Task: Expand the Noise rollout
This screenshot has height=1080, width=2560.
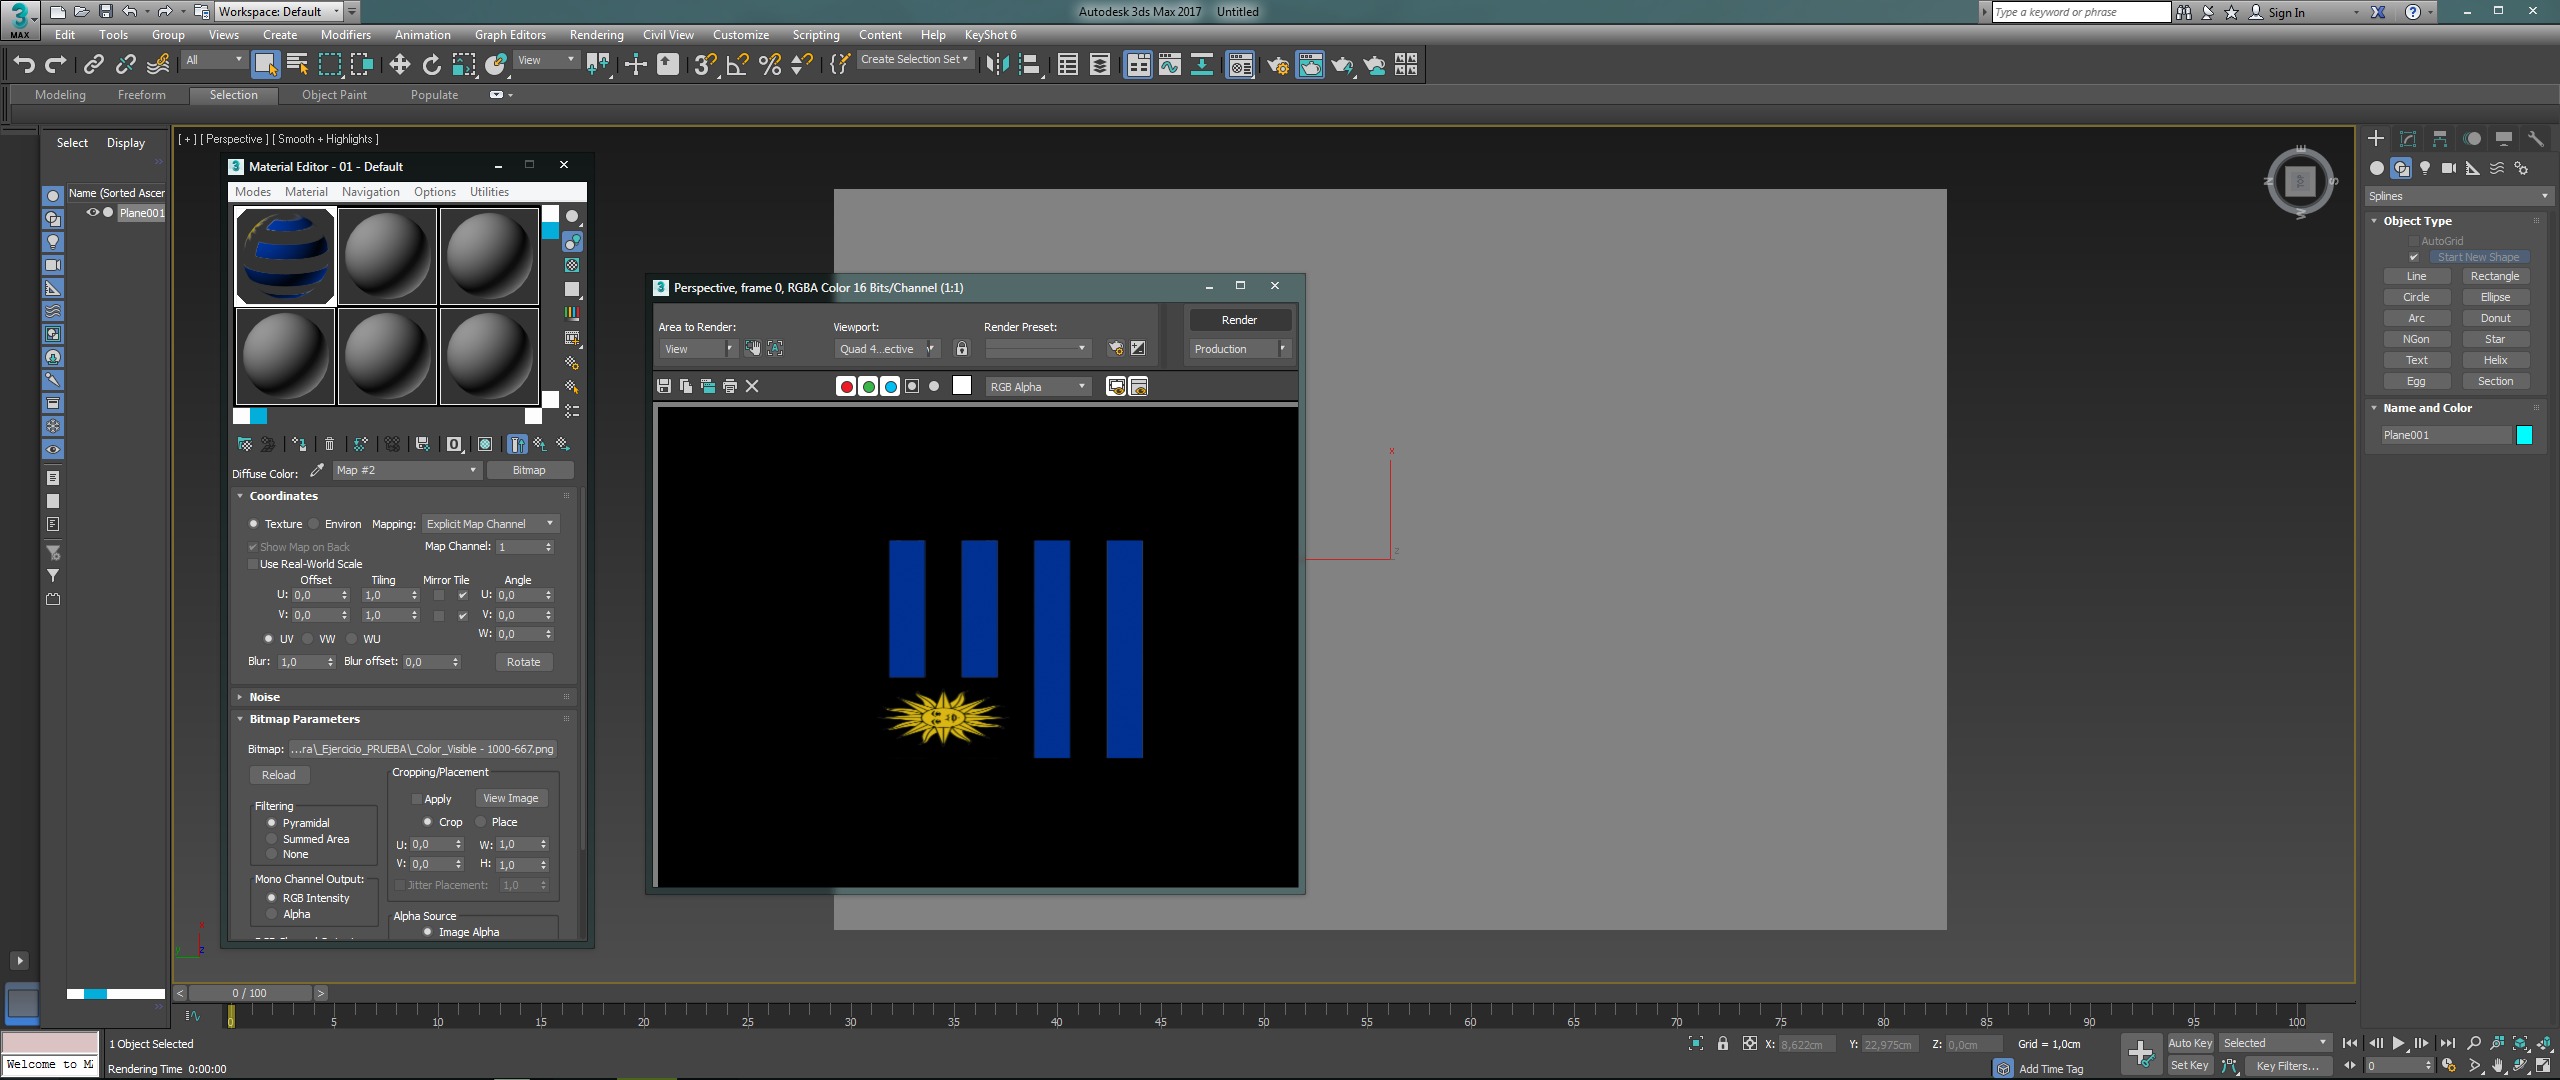Action: 264,697
